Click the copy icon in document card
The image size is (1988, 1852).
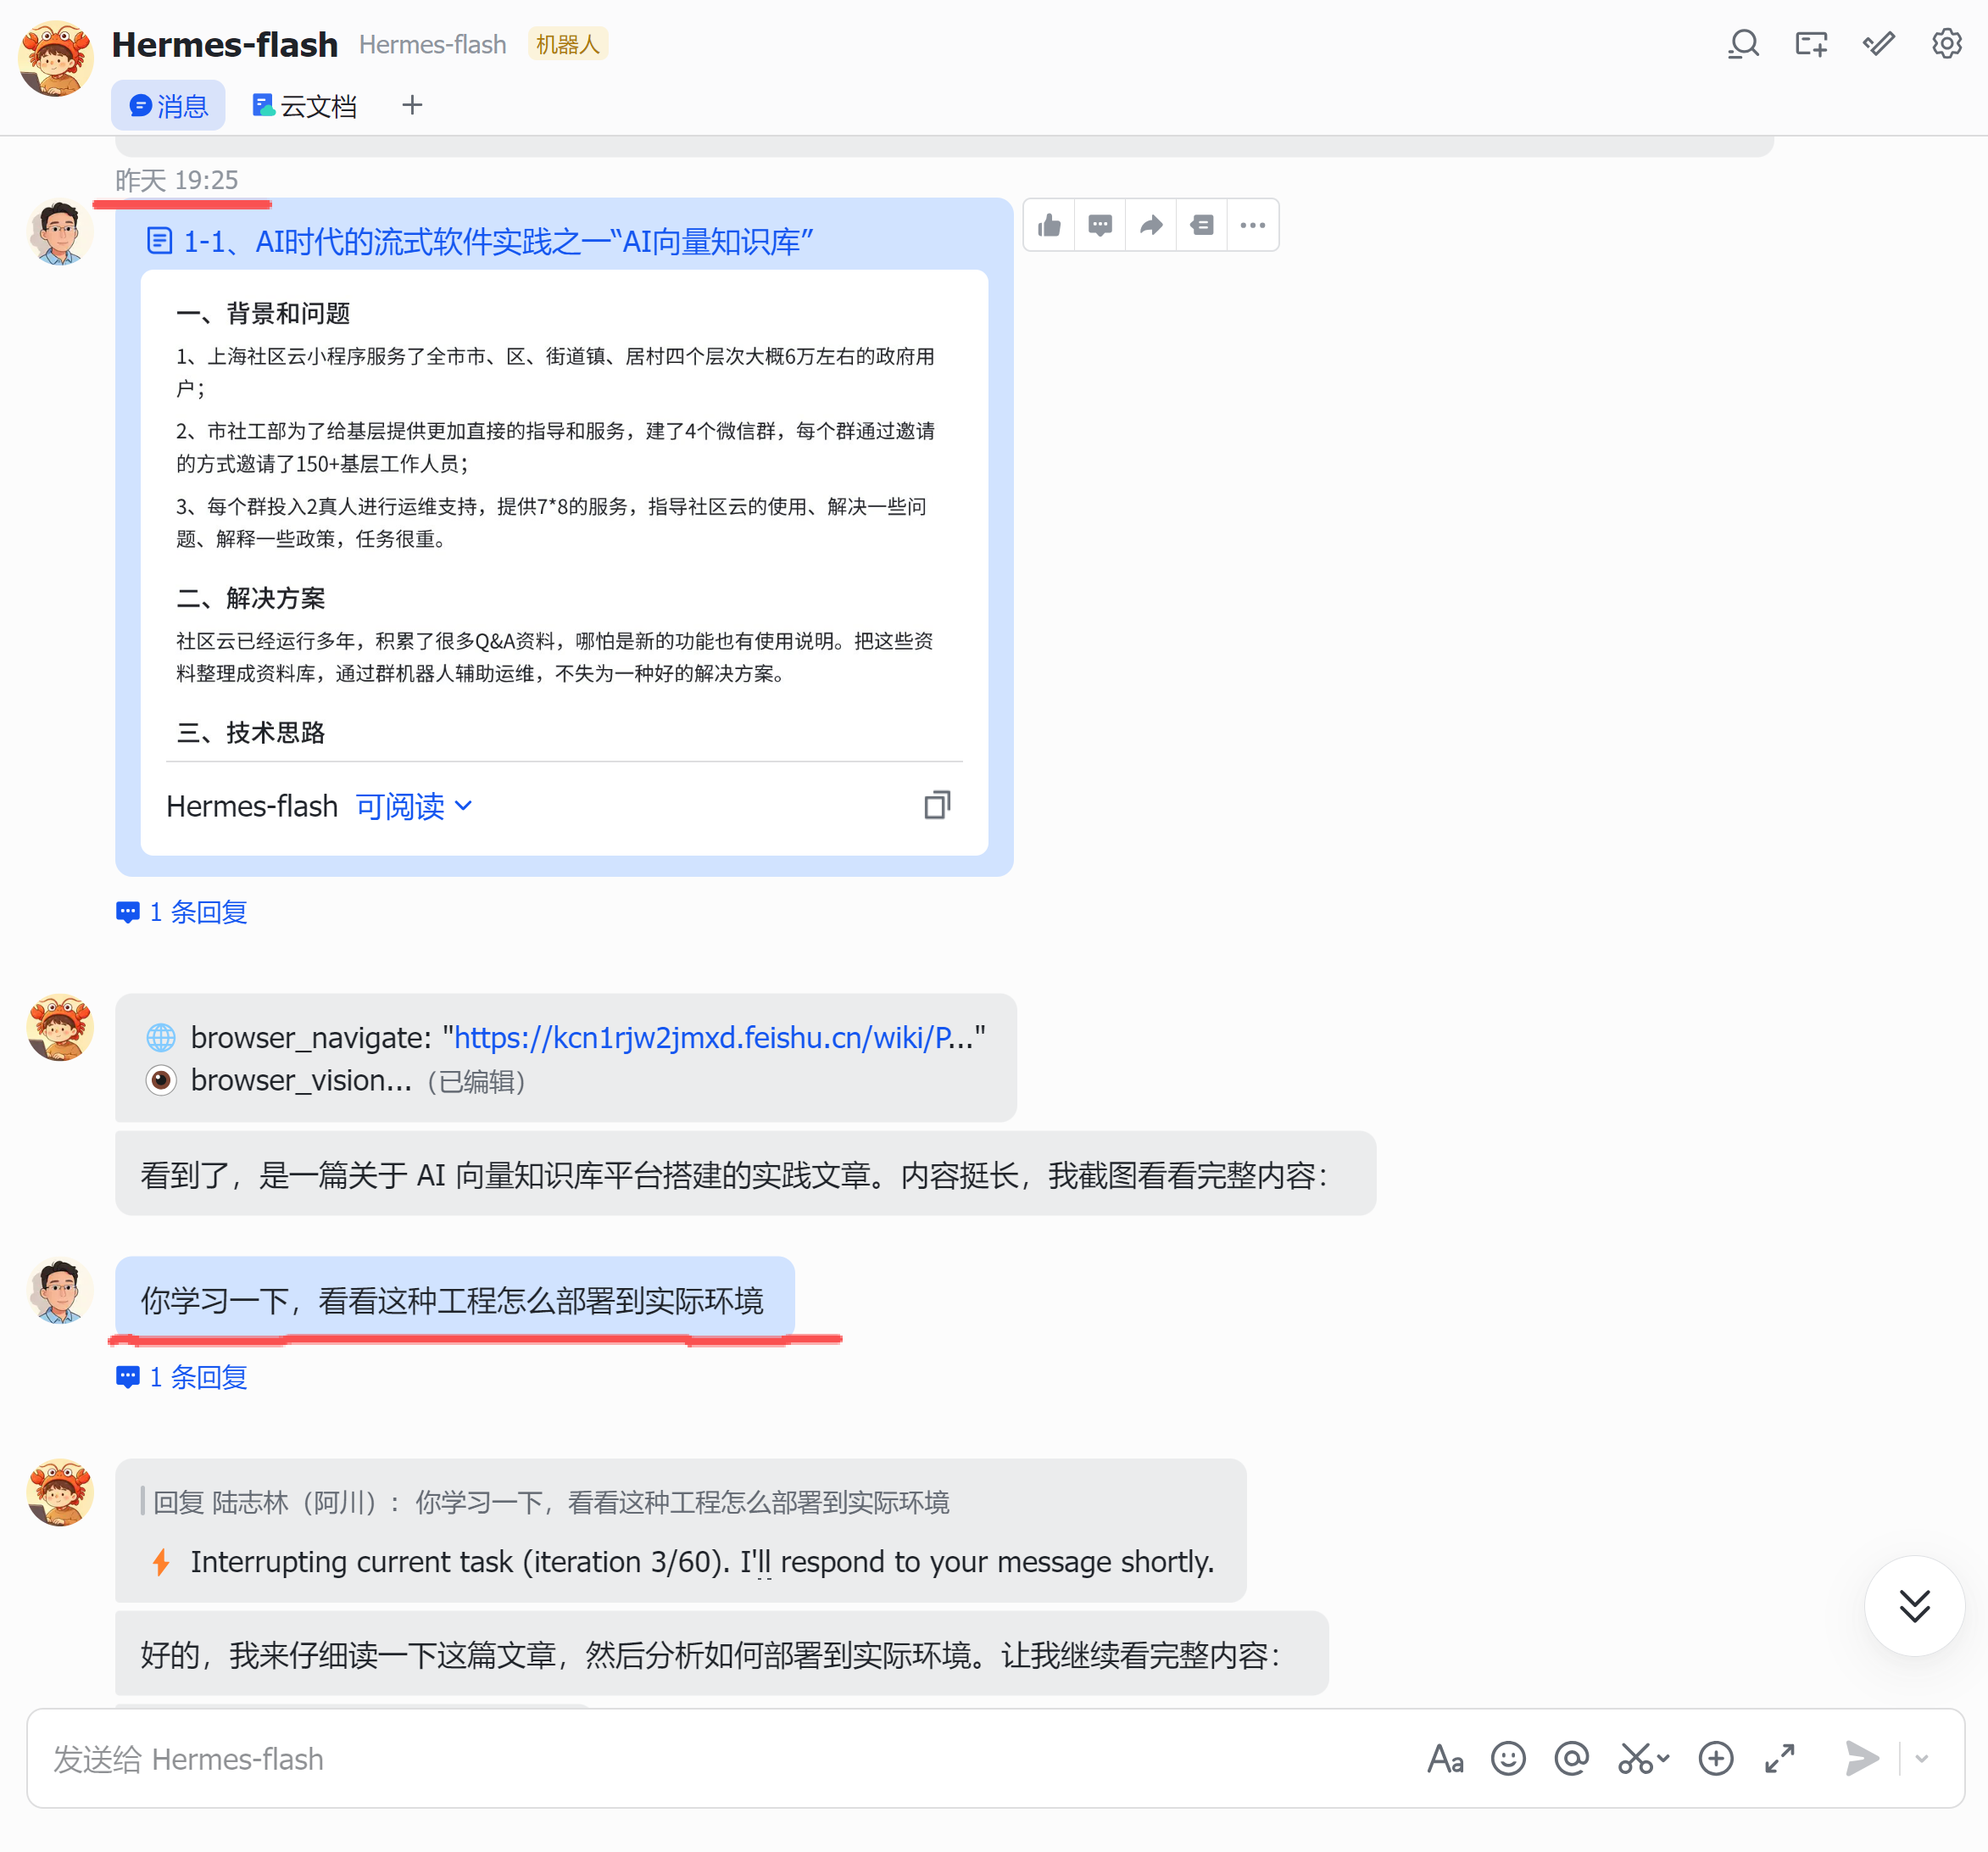click(937, 805)
